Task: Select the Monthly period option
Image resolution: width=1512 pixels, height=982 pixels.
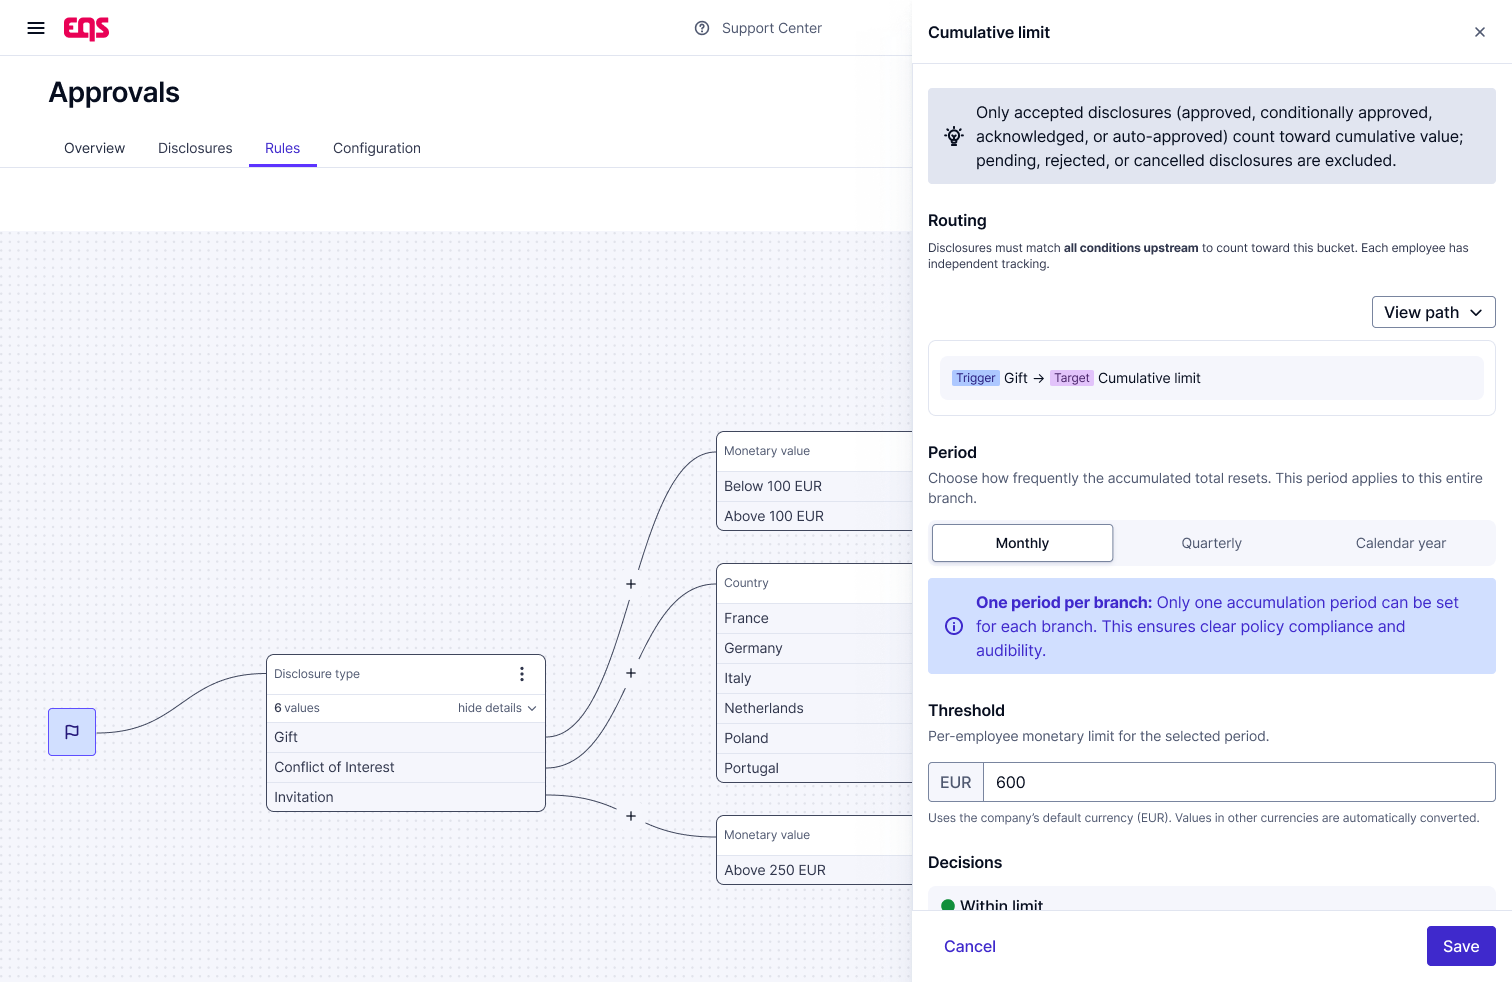Action: tap(1022, 543)
